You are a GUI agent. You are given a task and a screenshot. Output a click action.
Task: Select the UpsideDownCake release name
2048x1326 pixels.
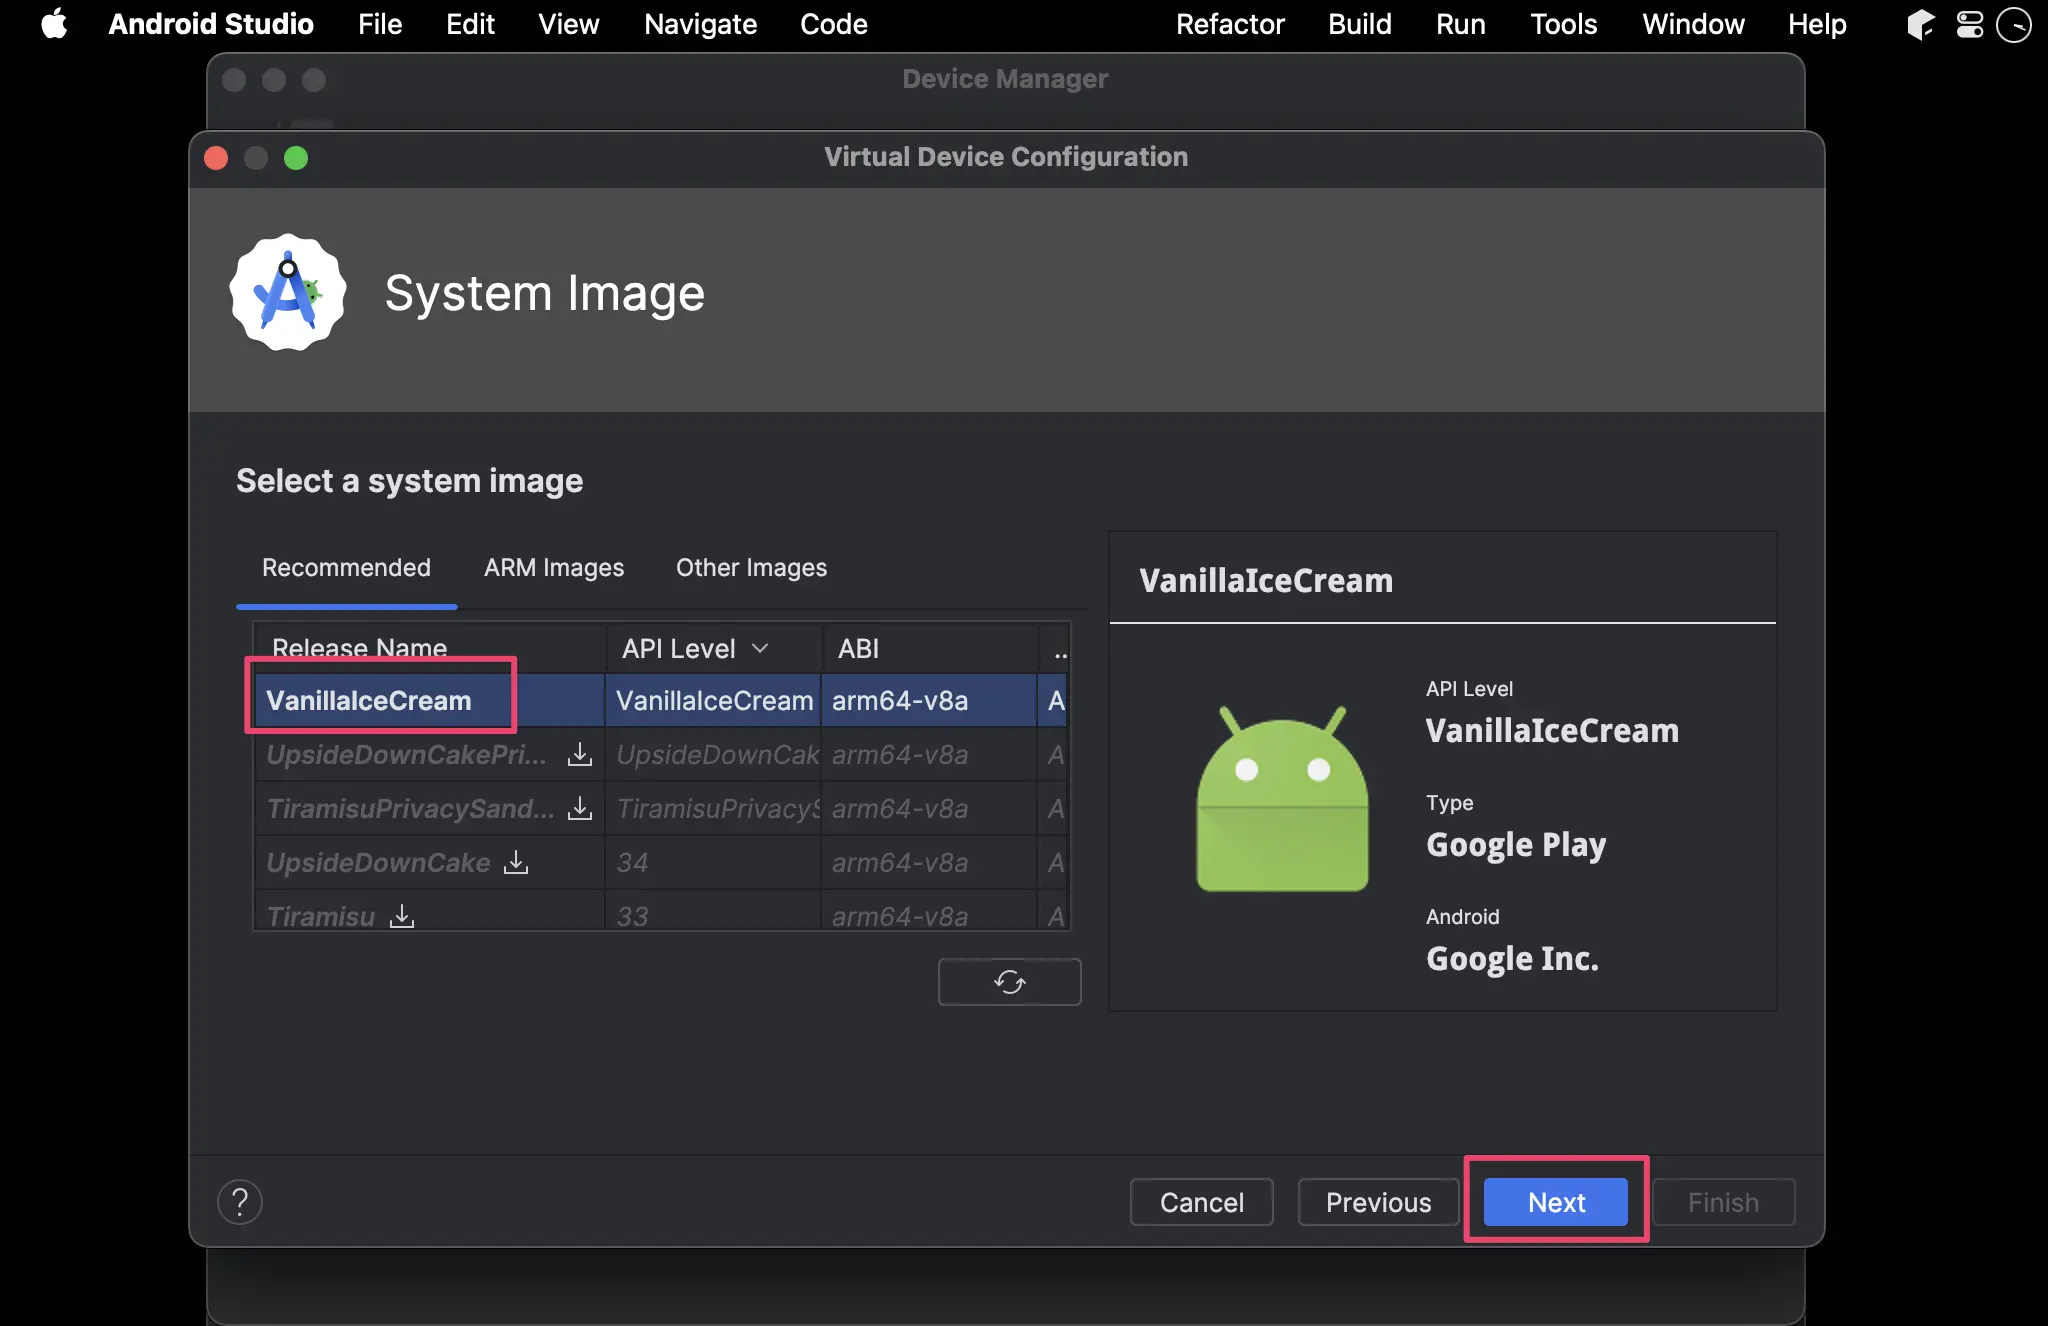(378, 862)
